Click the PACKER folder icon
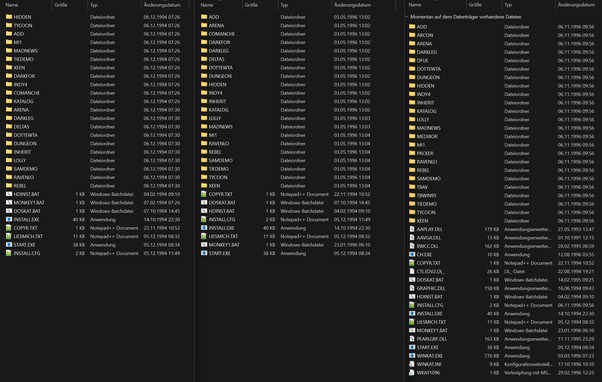 pyautogui.click(x=412, y=153)
